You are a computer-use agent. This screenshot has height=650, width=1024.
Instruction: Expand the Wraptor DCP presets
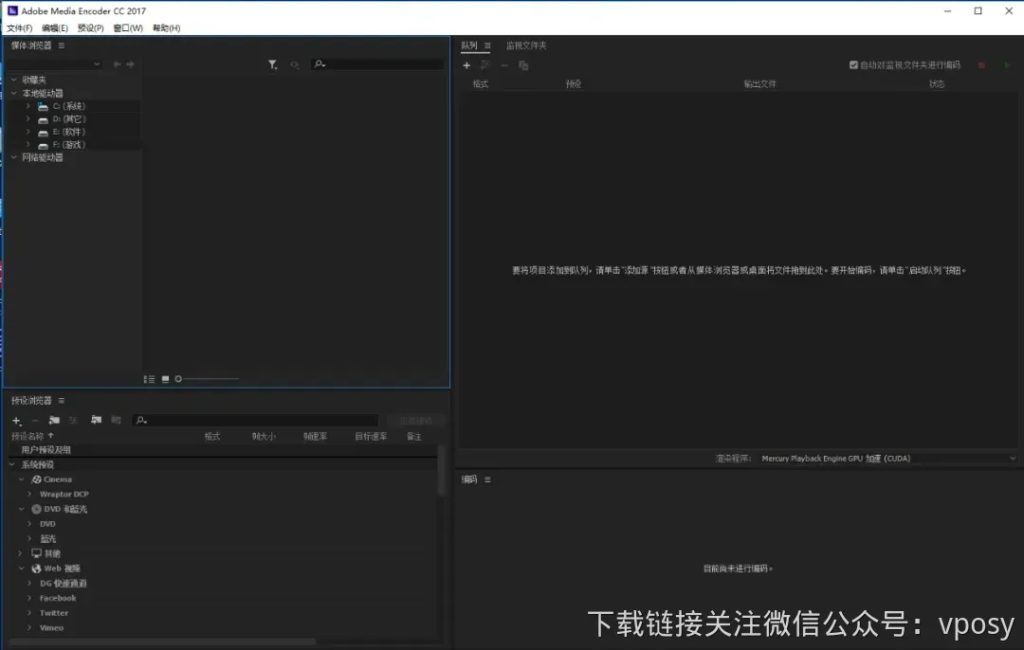click(x=29, y=495)
